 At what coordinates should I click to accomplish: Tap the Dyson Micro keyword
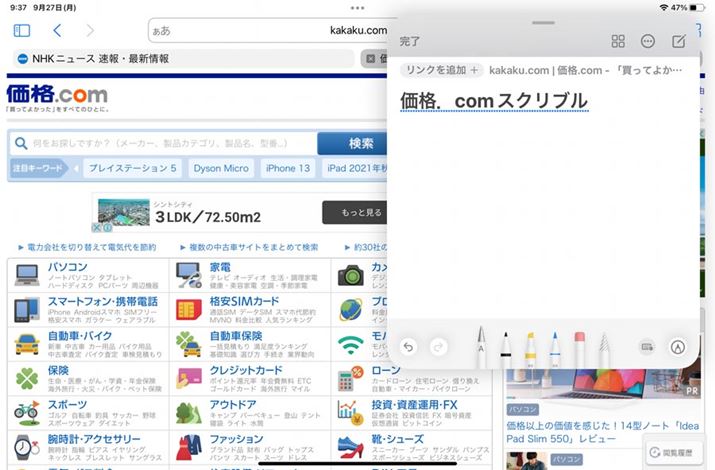(x=221, y=168)
